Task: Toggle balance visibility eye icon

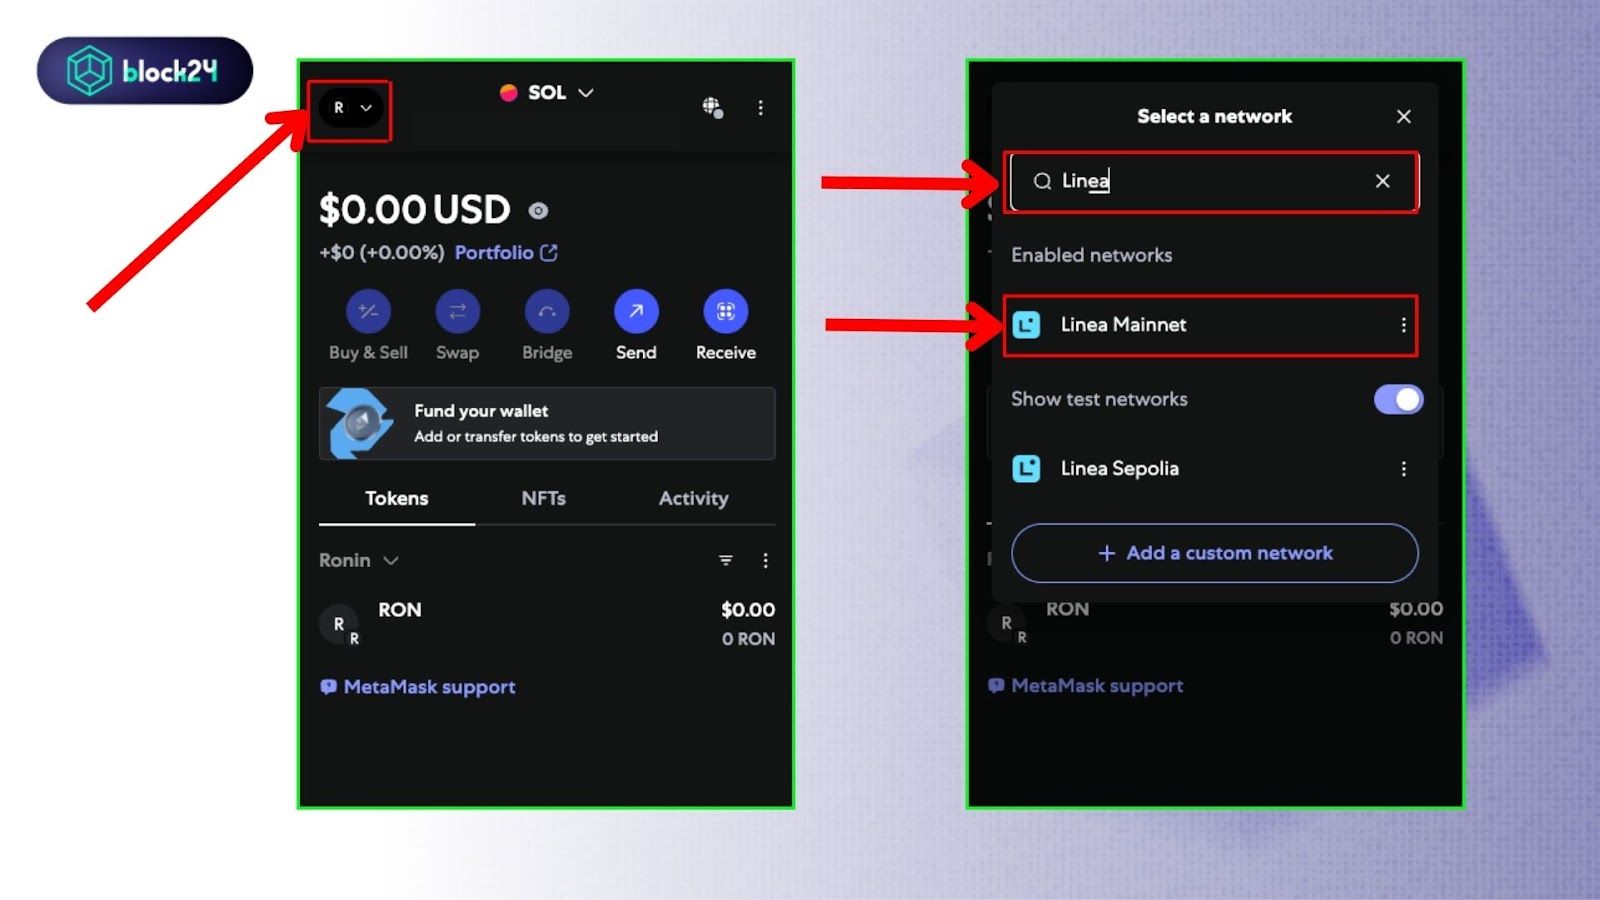Action: click(x=538, y=211)
